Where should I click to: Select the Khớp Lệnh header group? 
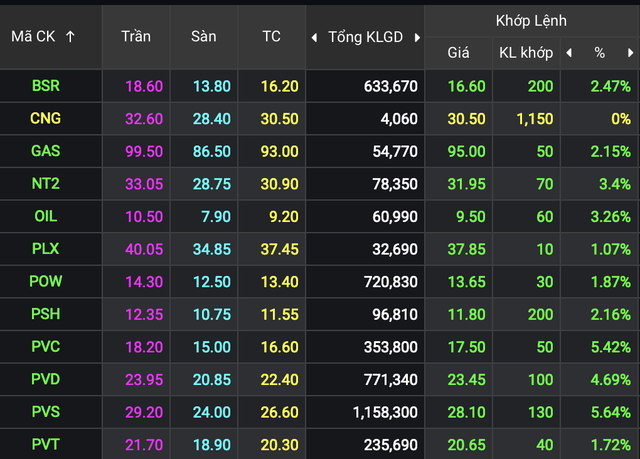(530, 20)
